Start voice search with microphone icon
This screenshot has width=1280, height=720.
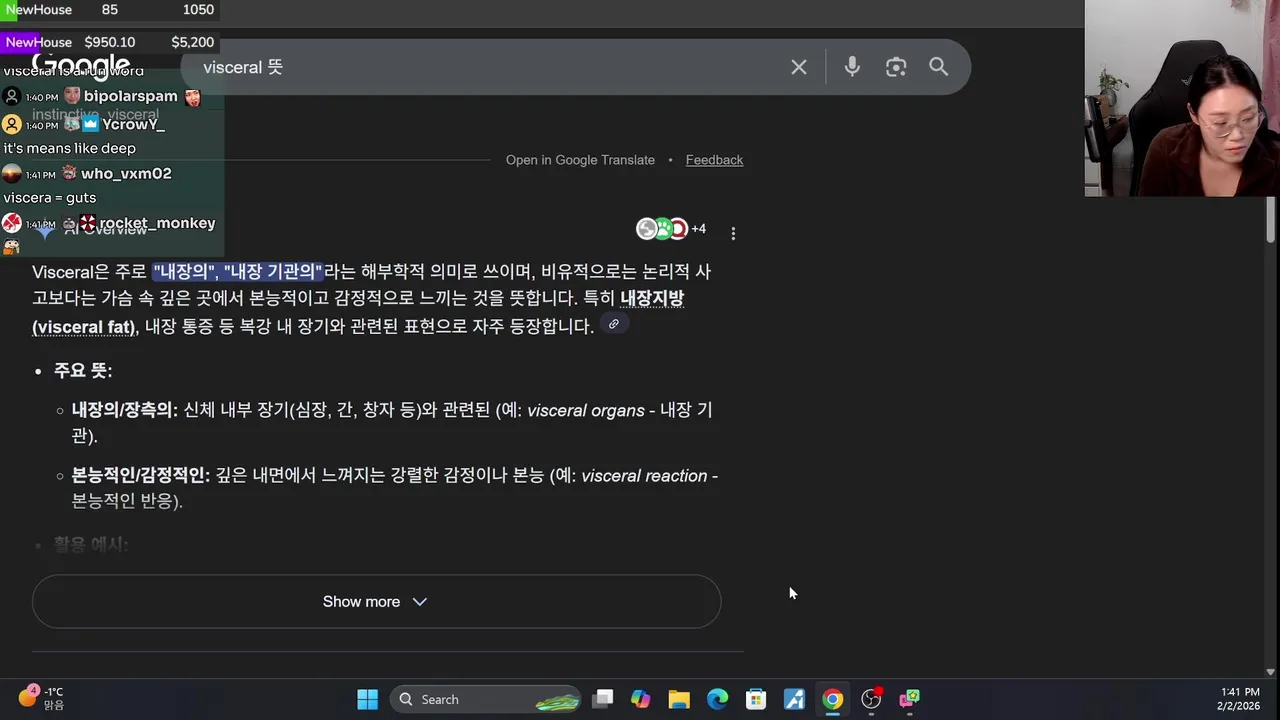click(852, 67)
